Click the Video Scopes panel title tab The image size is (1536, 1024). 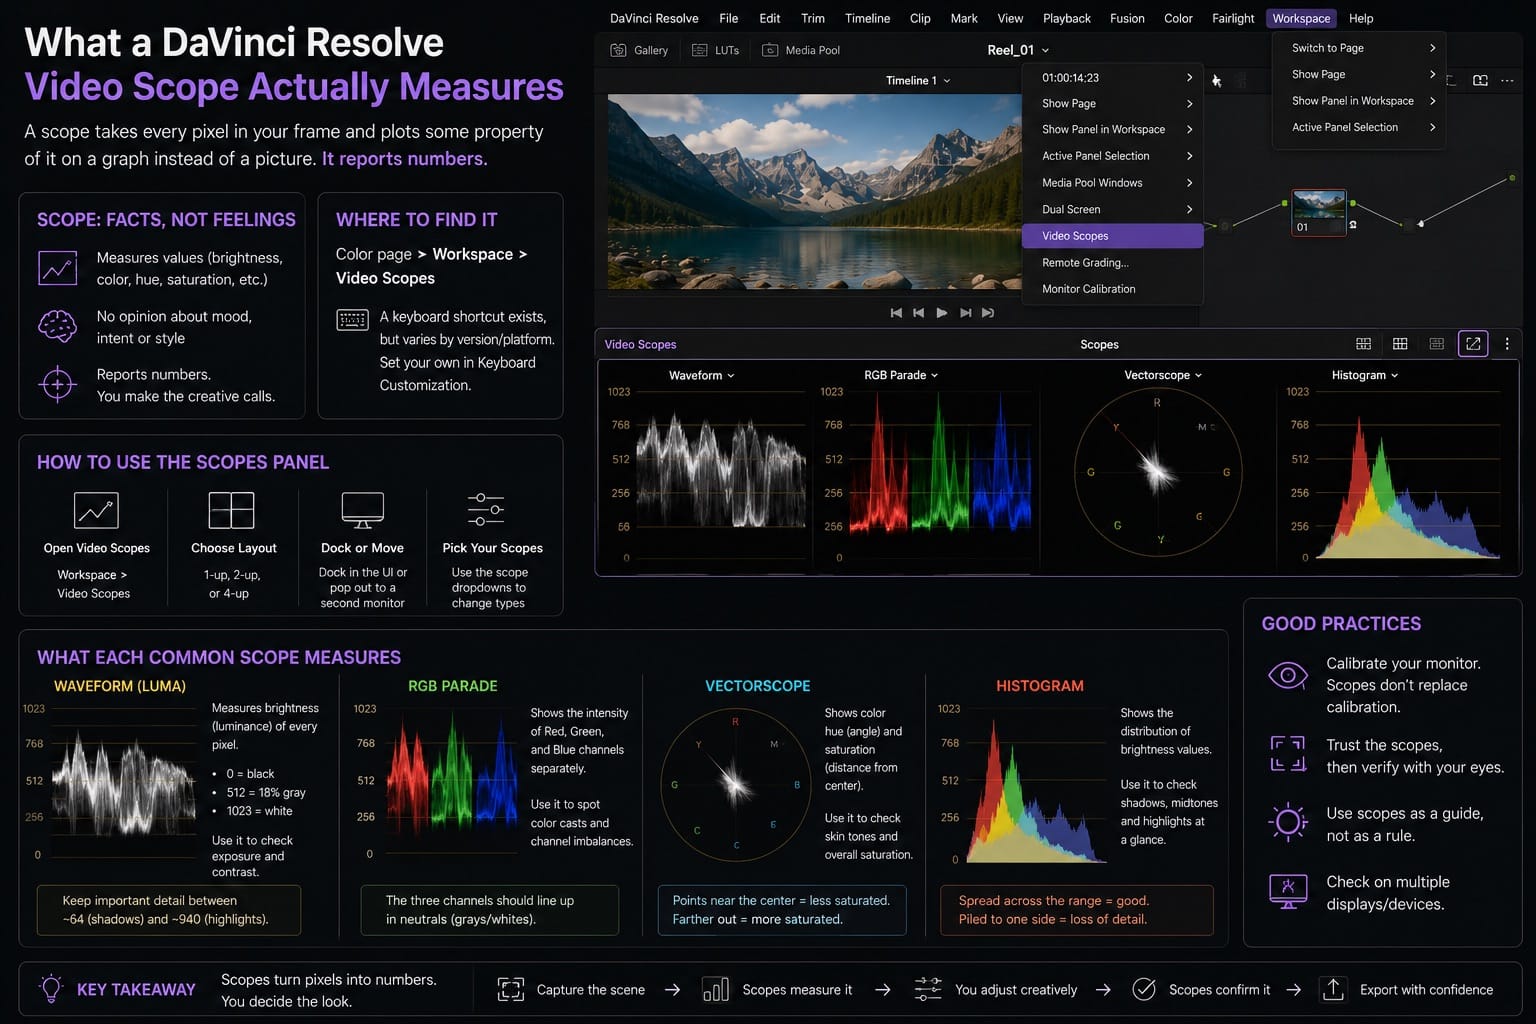click(640, 344)
